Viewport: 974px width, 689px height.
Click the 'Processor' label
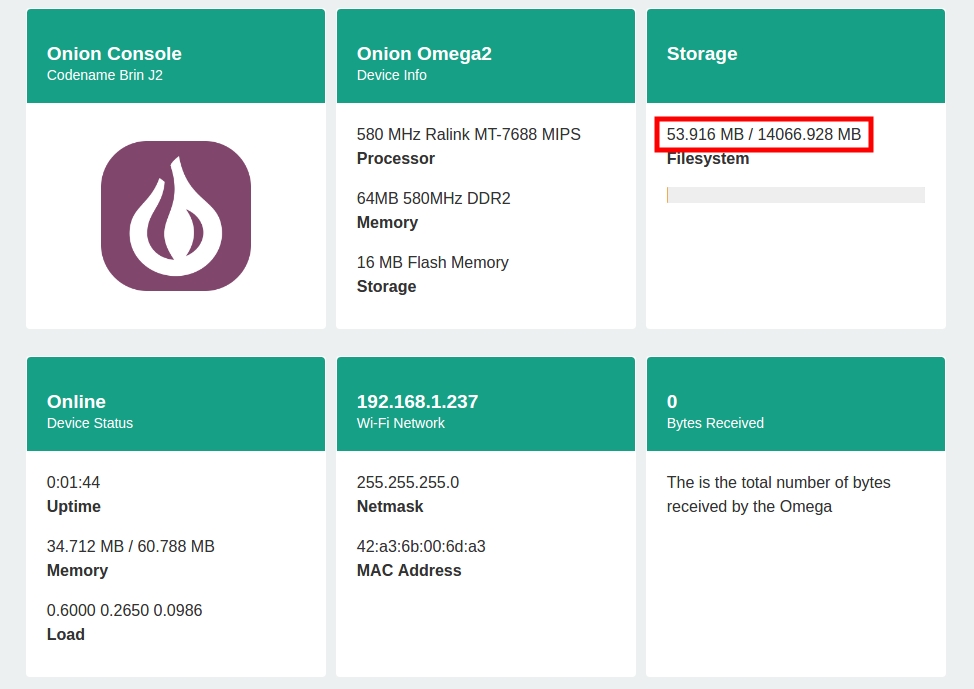(396, 158)
